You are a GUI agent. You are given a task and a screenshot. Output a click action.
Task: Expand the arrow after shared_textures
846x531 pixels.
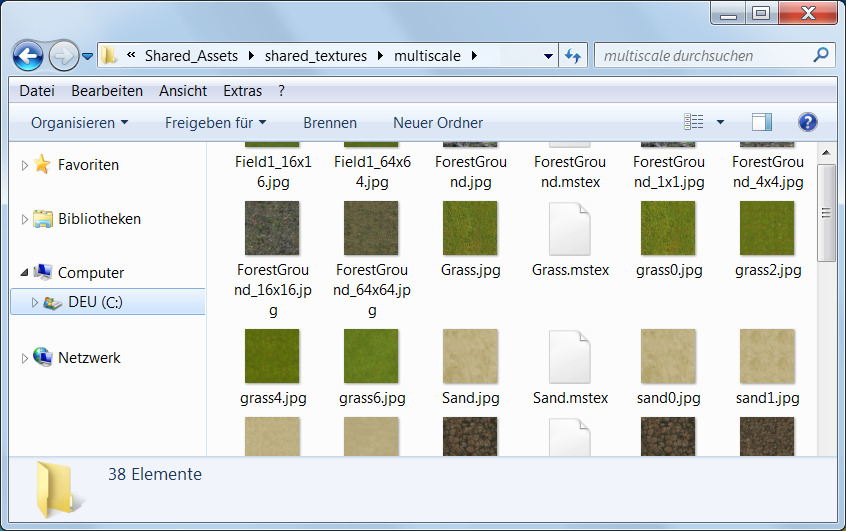click(380, 56)
